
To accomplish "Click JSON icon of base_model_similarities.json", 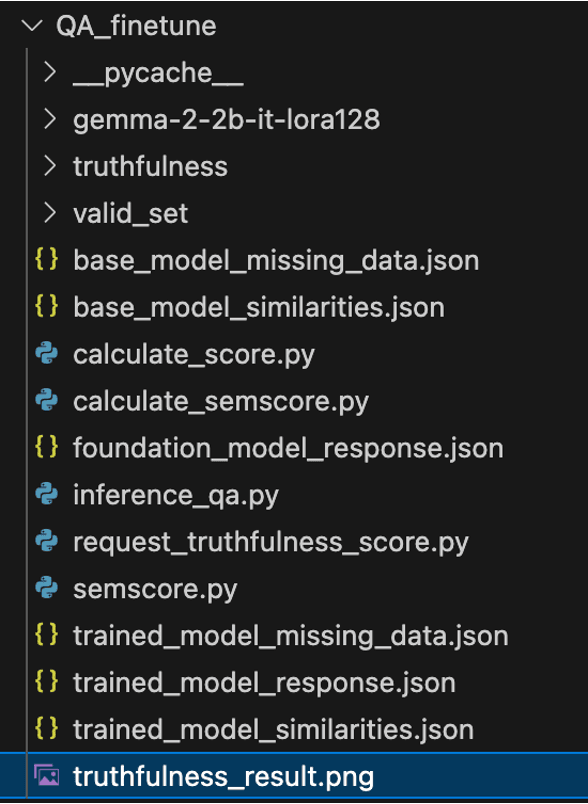I will tap(46, 307).
